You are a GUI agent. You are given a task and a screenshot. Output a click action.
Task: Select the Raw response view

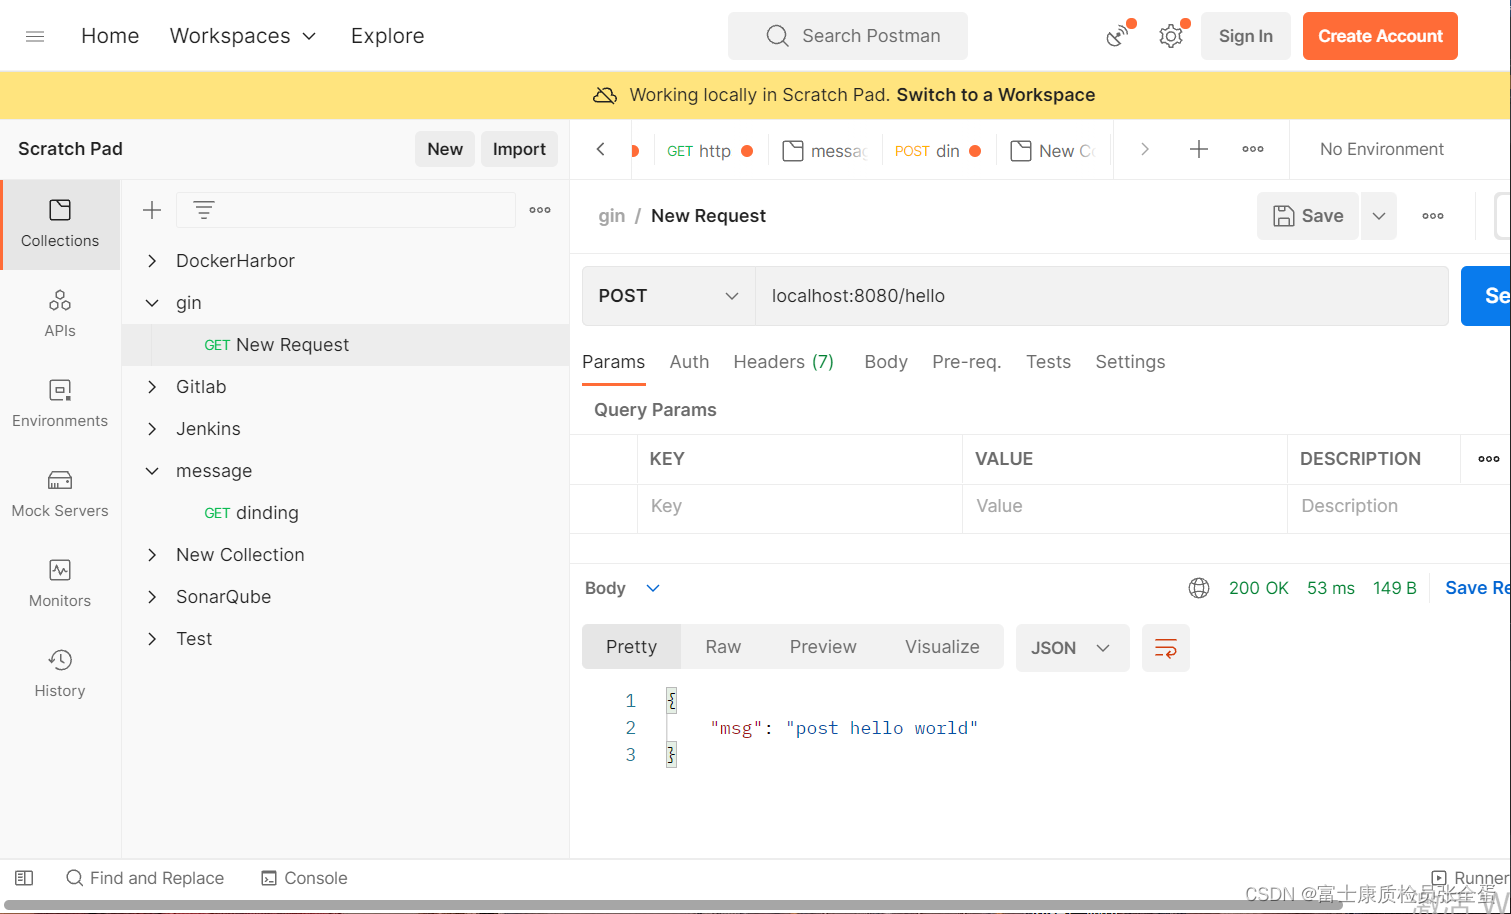click(723, 647)
